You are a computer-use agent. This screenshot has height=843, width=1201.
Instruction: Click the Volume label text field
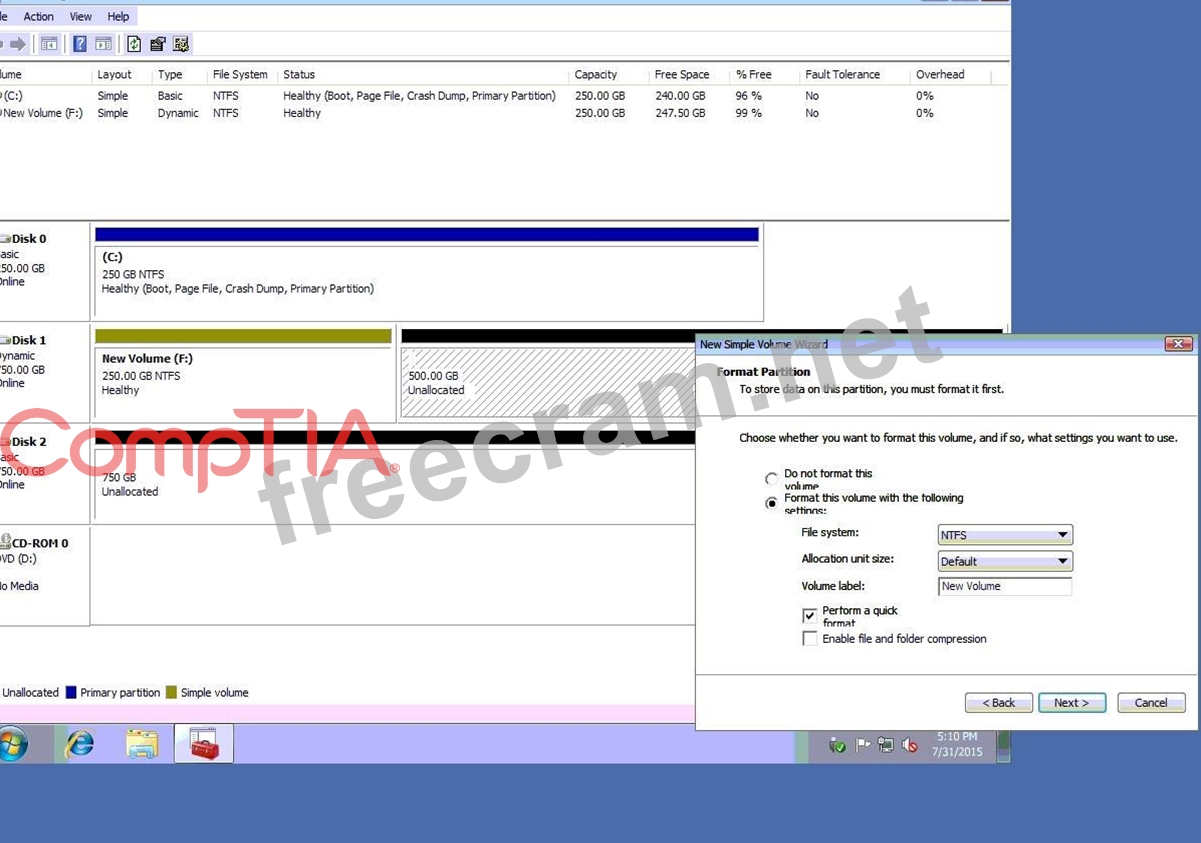[1005, 587]
